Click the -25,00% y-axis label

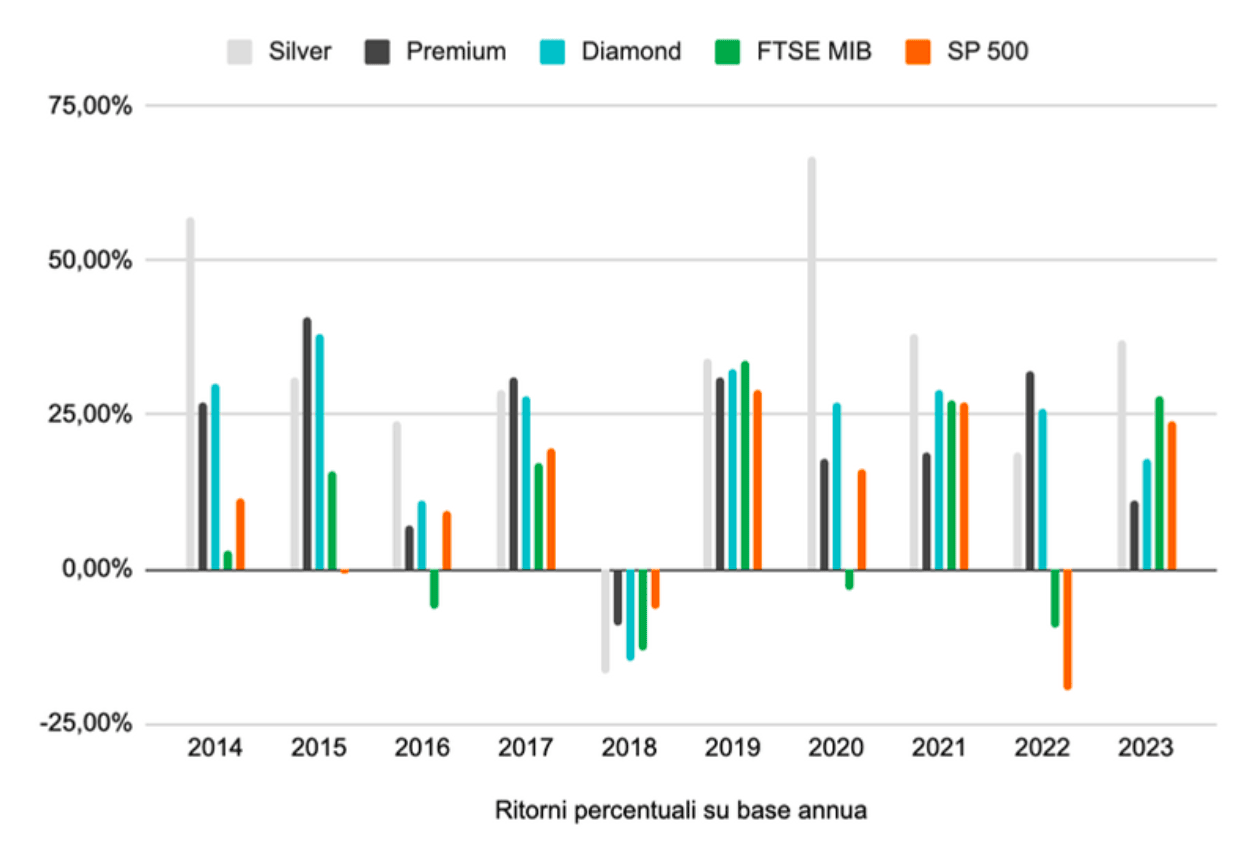[88, 724]
